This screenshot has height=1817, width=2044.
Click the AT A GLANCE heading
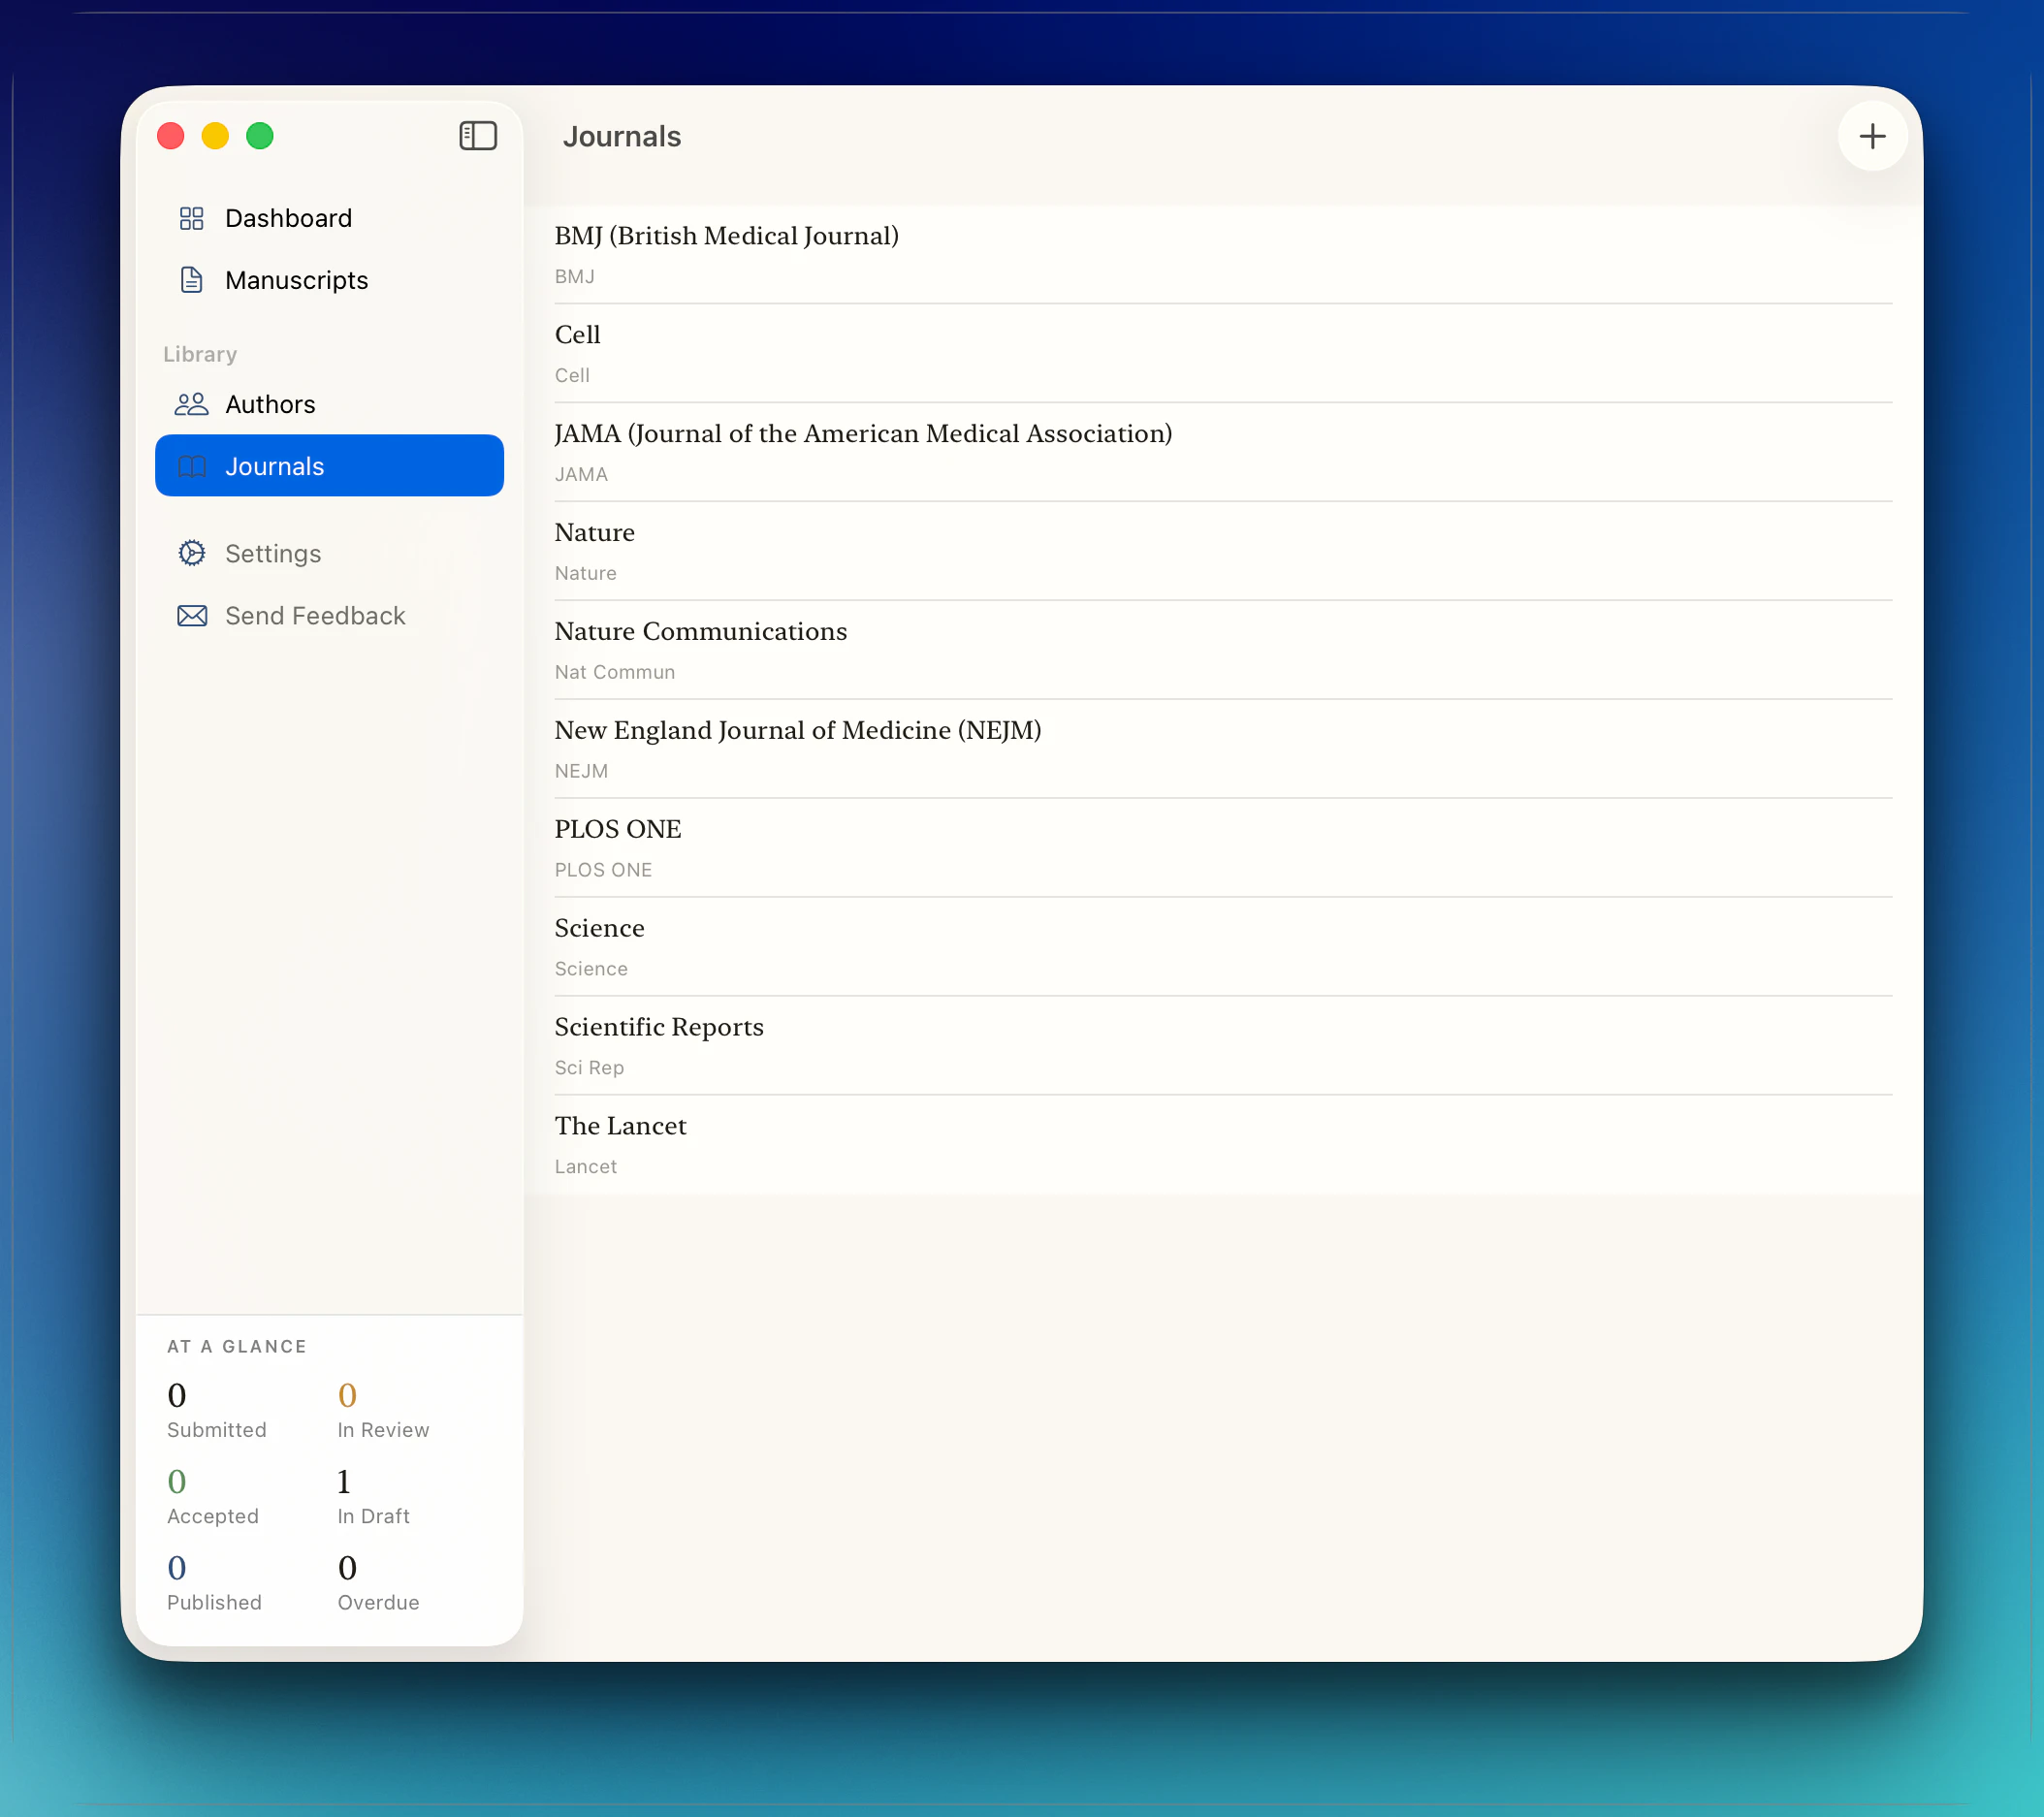tap(237, 1346)
